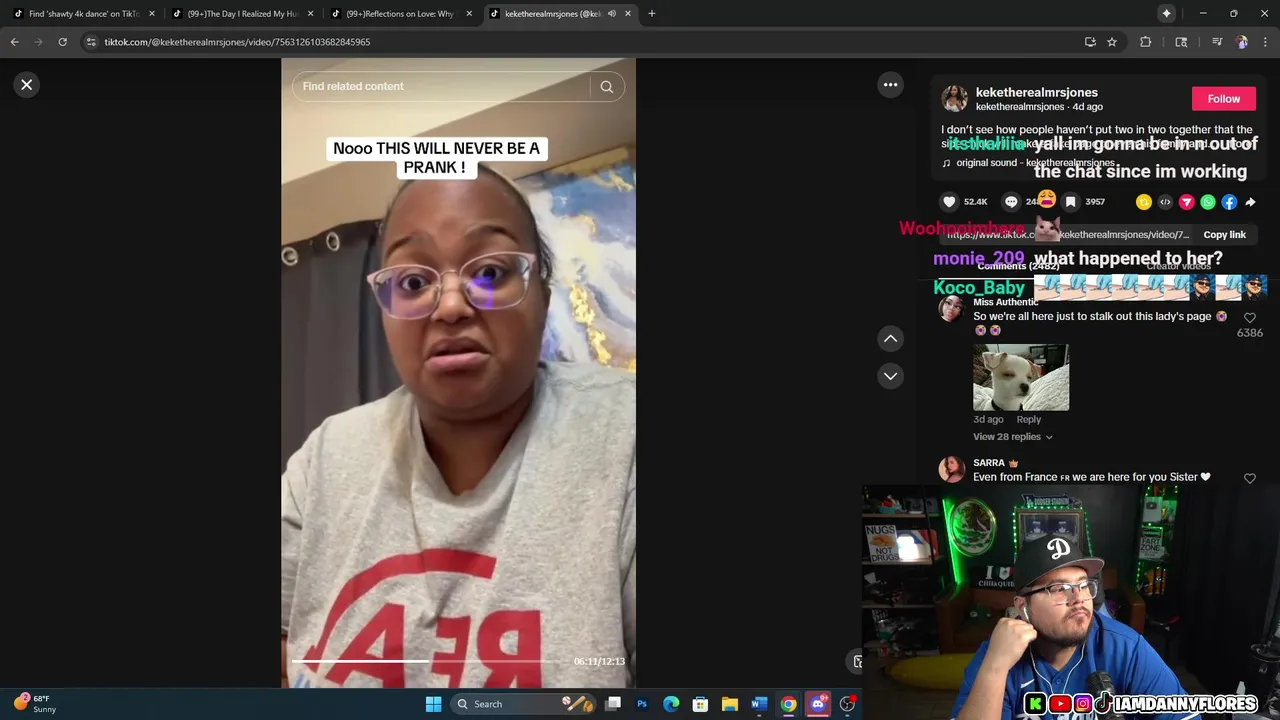Share the video to WhatsApp

tap(1208, 202)
